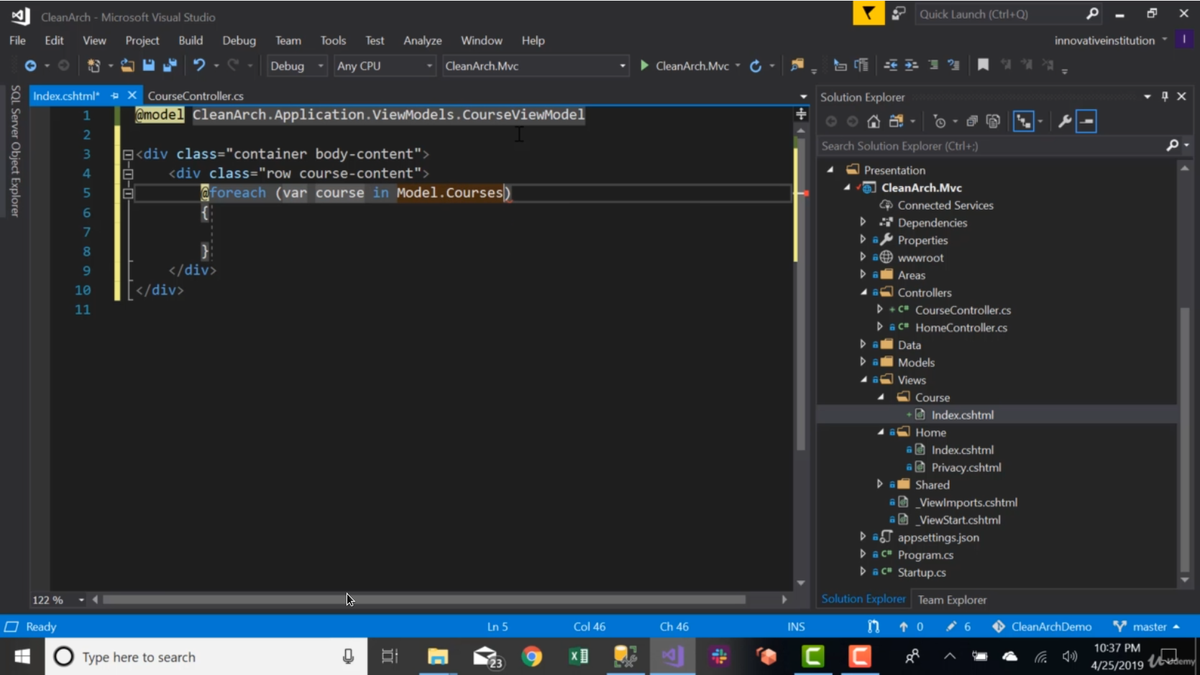Screen dimensions: 1200x675
Task: Open the Any CPU platform dropdown
Action: point(384,66)
